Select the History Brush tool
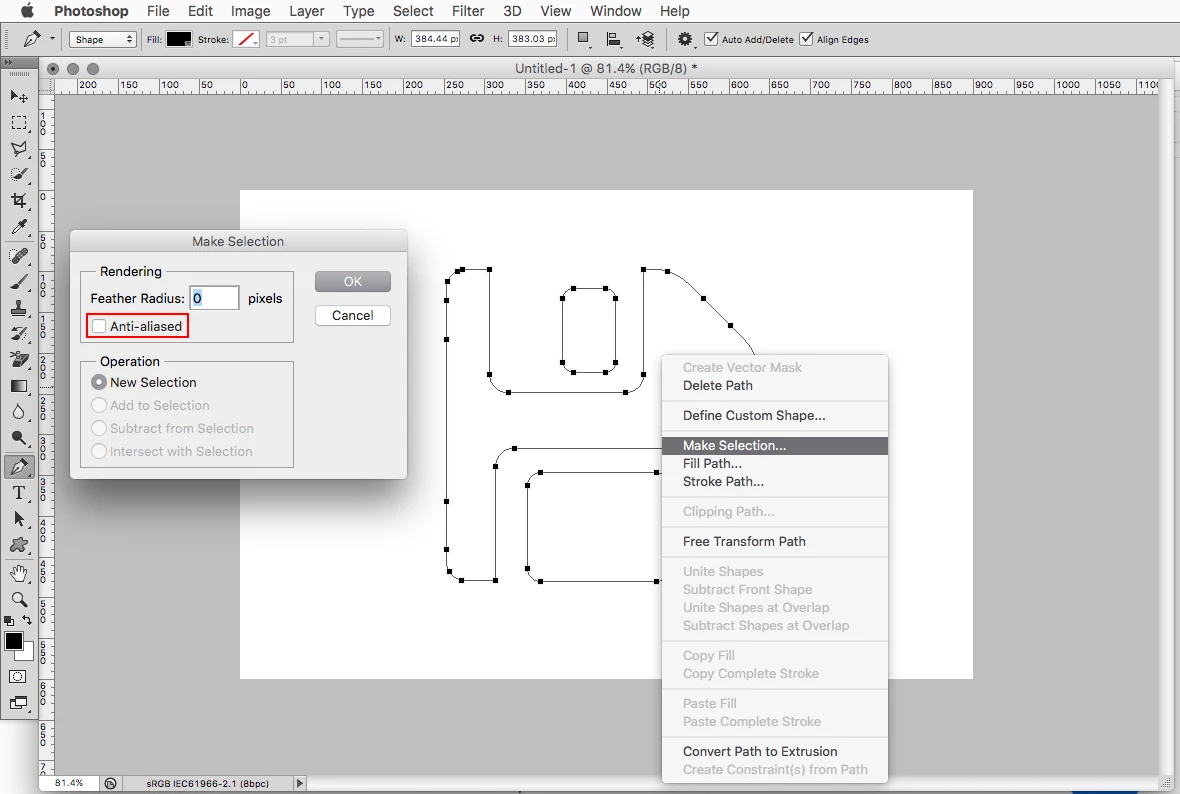 click(x=19, y=334)
